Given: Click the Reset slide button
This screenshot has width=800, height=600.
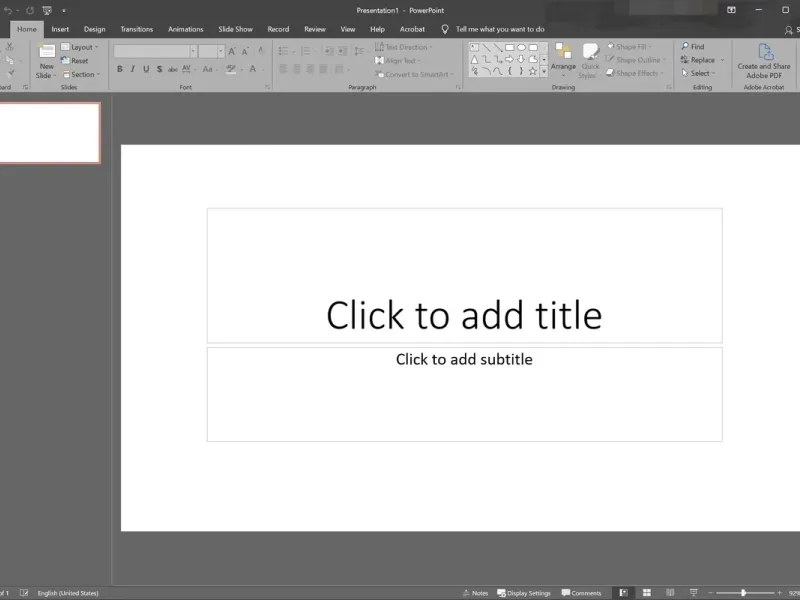Looking at the screenshot, I should coord(74,61).
